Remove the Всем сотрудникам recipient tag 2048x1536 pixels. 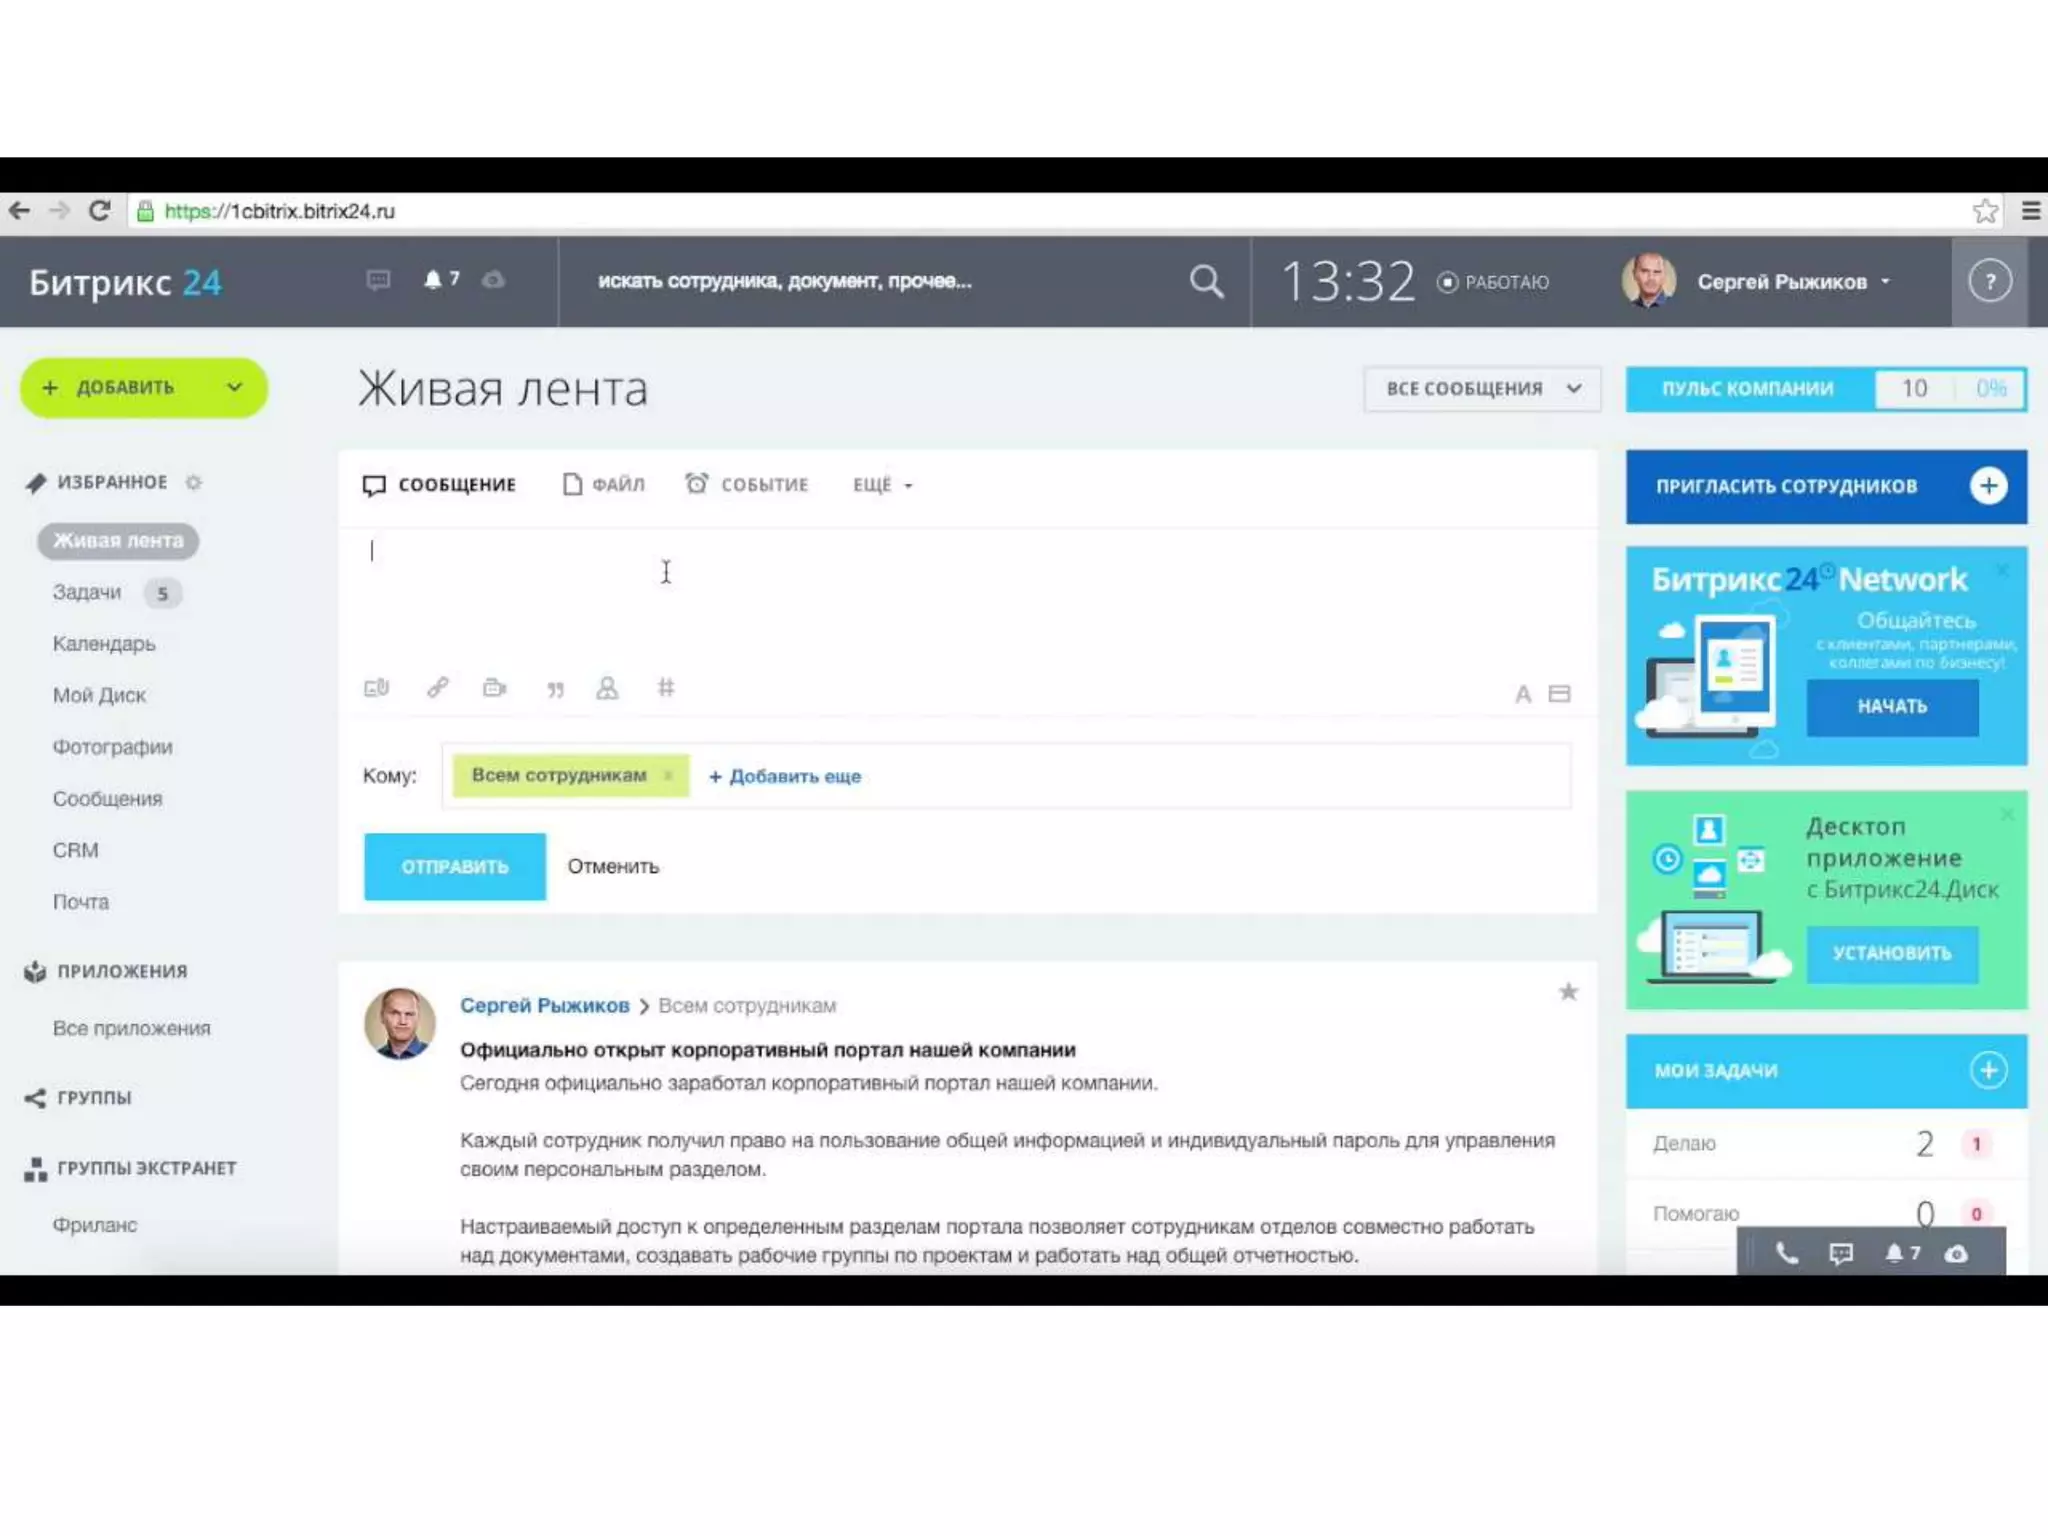tap(668, 776)
